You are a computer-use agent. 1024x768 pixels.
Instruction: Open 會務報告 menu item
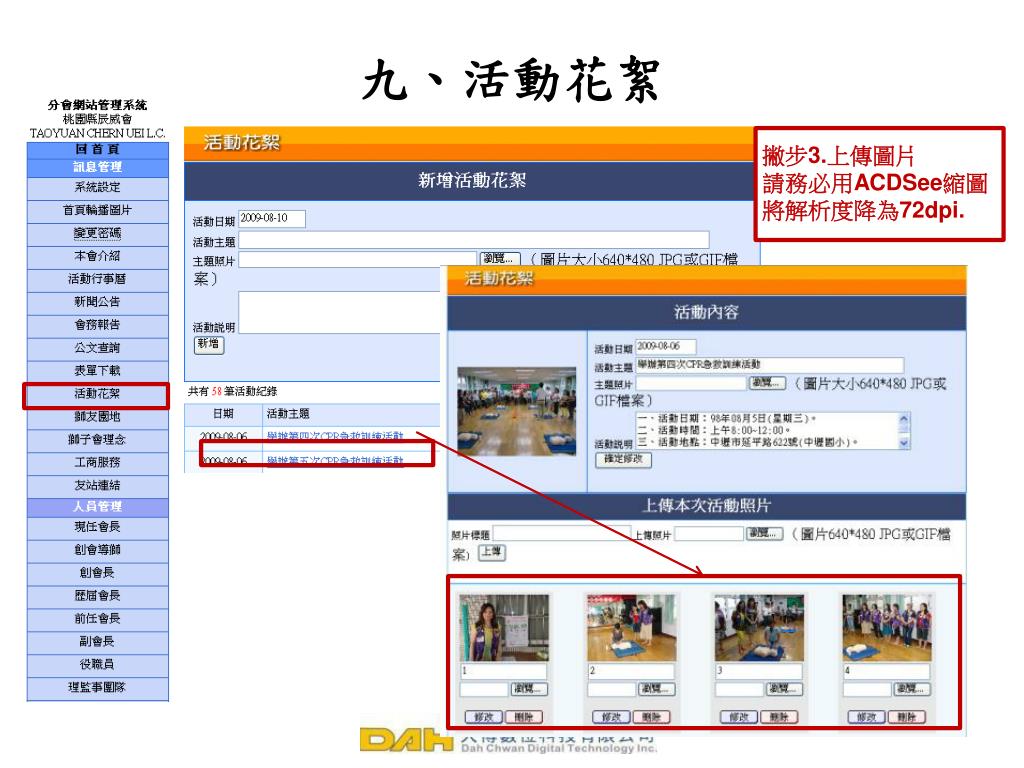tap(97, 325)
